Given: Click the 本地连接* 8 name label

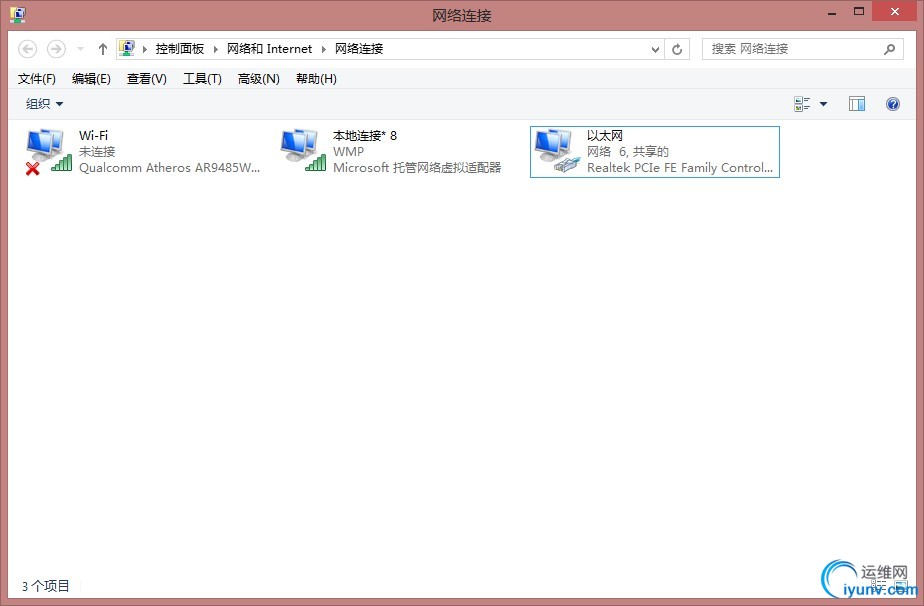Looking at the screenshot, I should click(x=365, y=136).
